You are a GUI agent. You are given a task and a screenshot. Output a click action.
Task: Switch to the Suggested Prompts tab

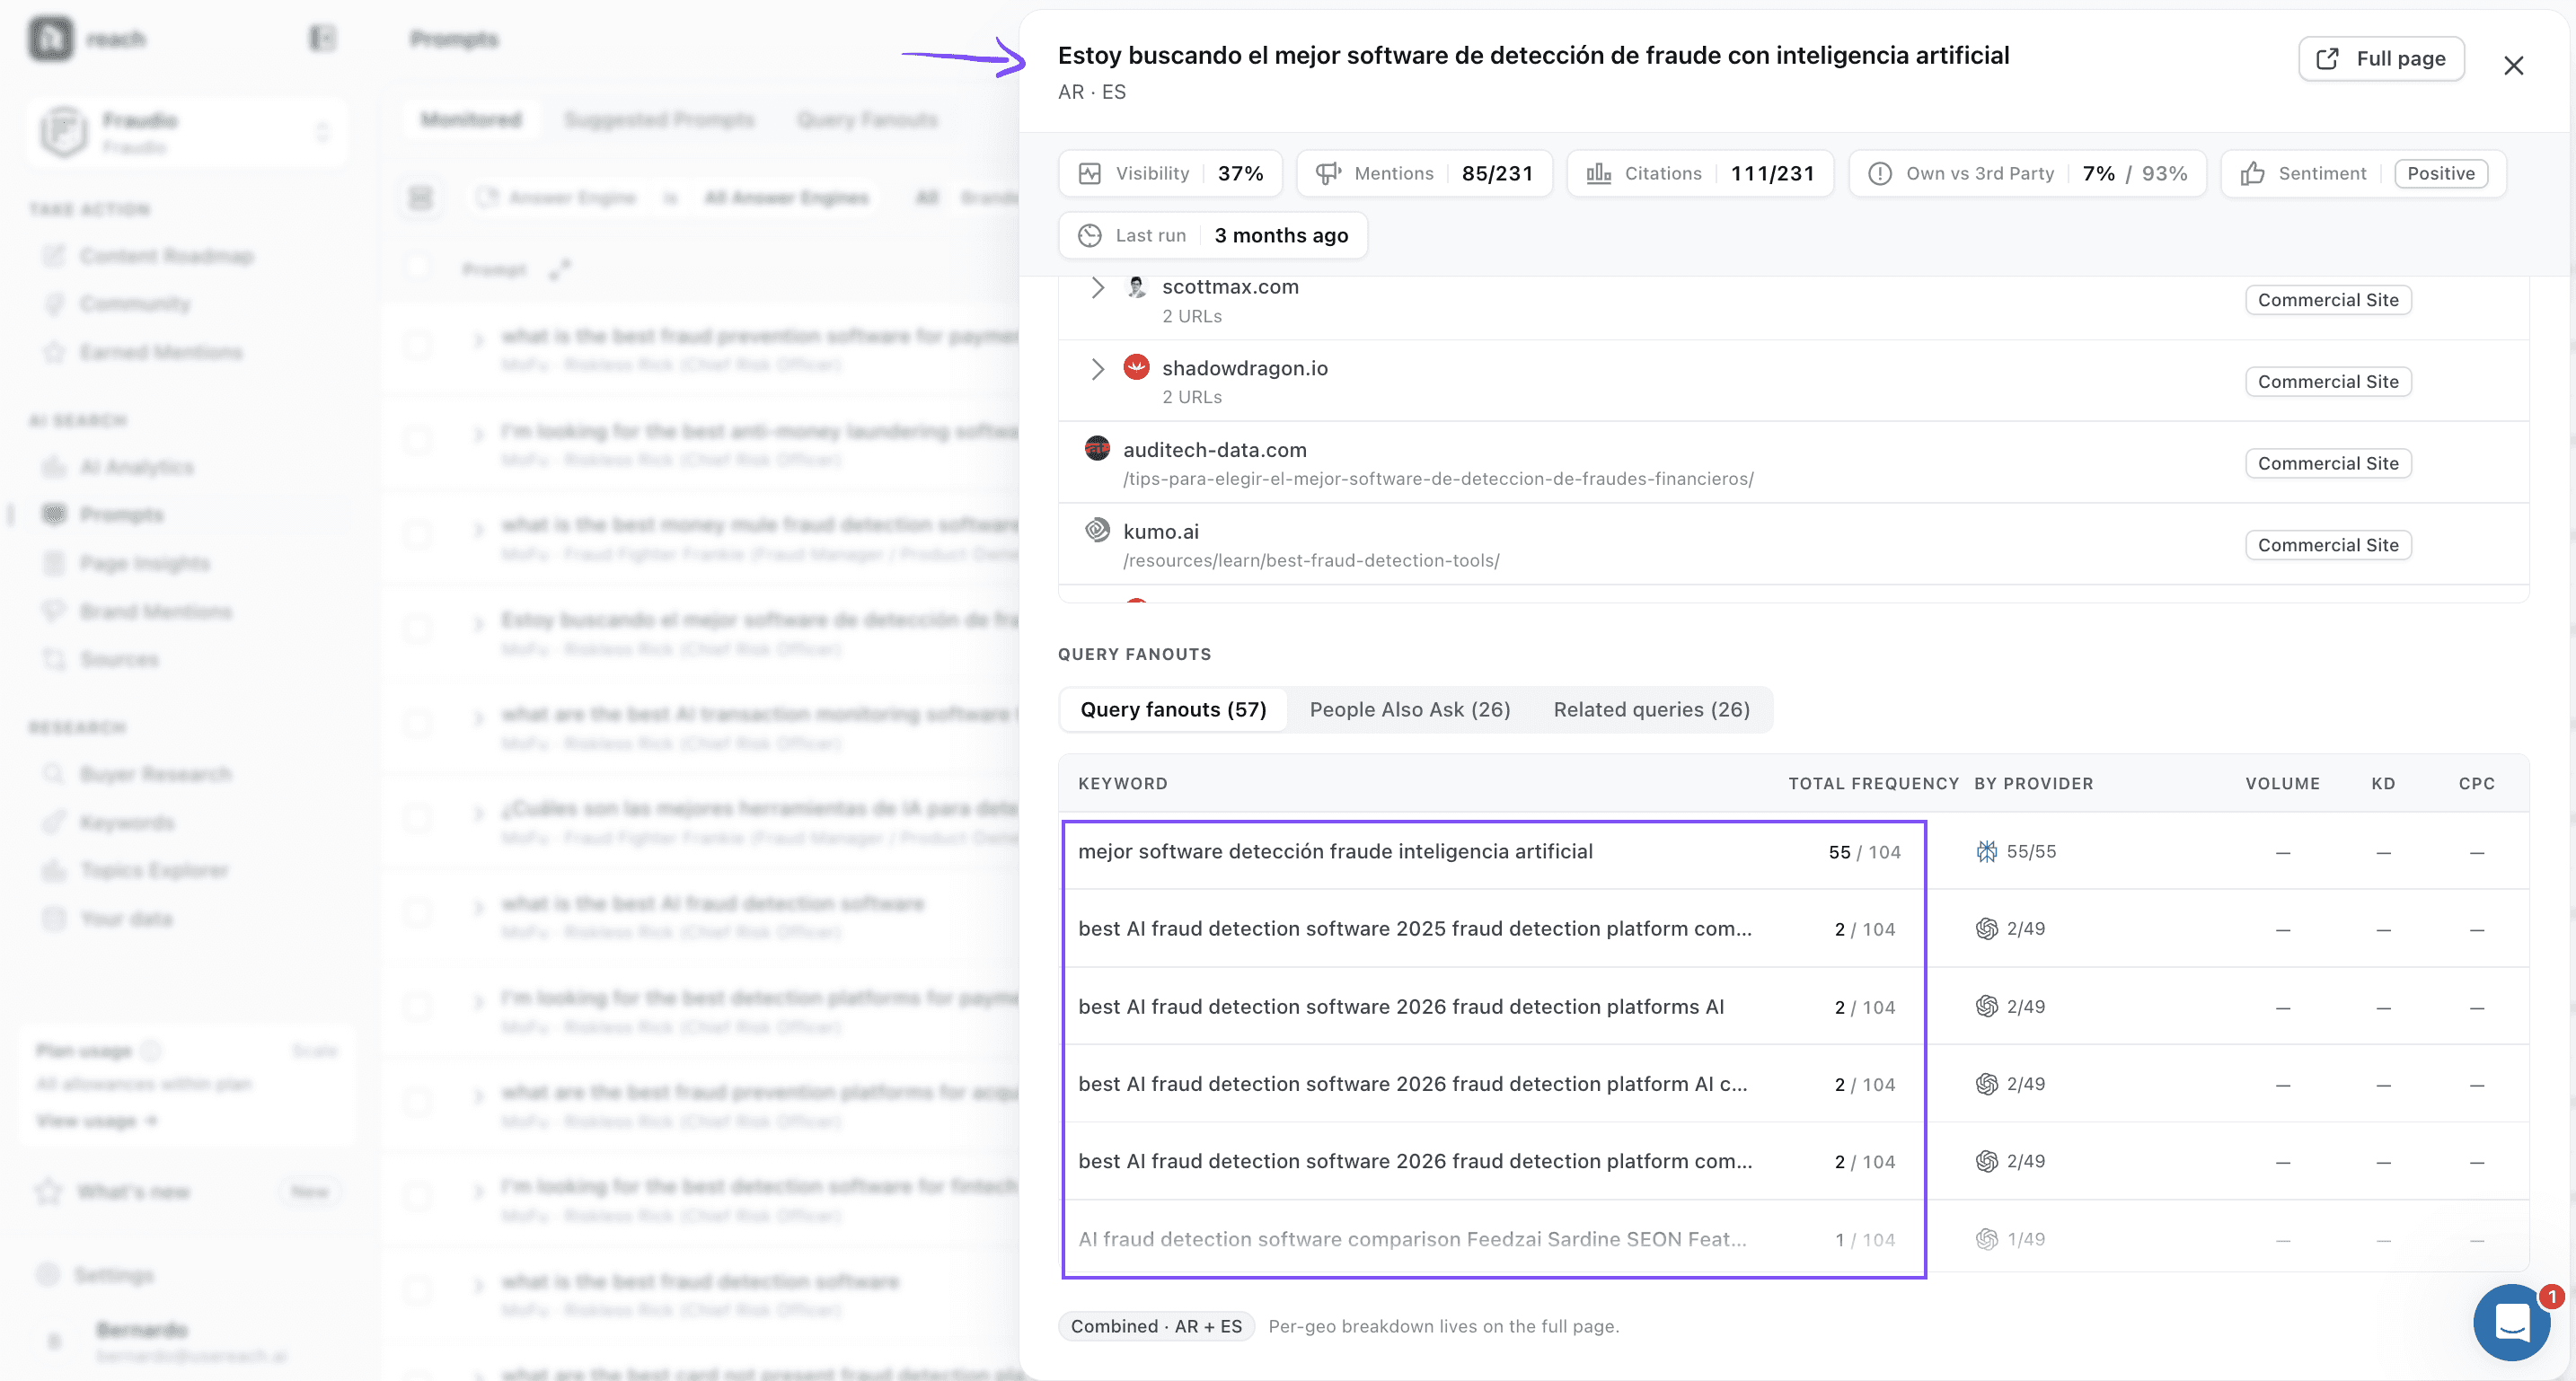(659, 120)
